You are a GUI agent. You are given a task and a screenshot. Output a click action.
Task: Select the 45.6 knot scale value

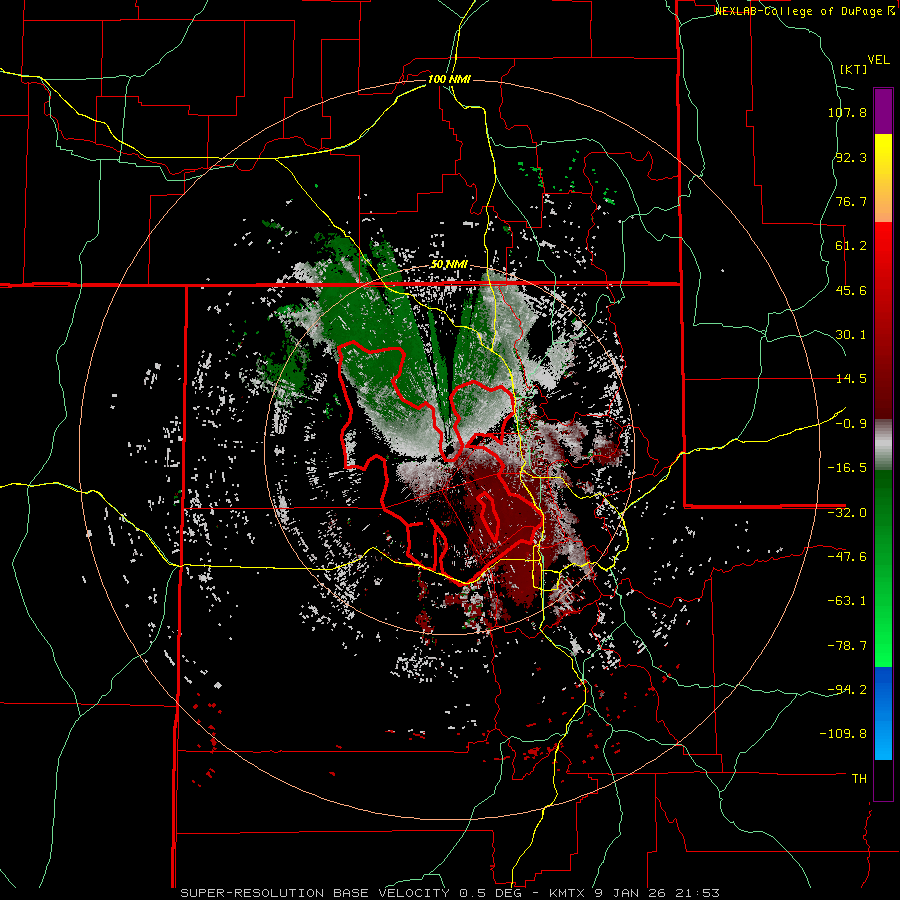[851, 290]
